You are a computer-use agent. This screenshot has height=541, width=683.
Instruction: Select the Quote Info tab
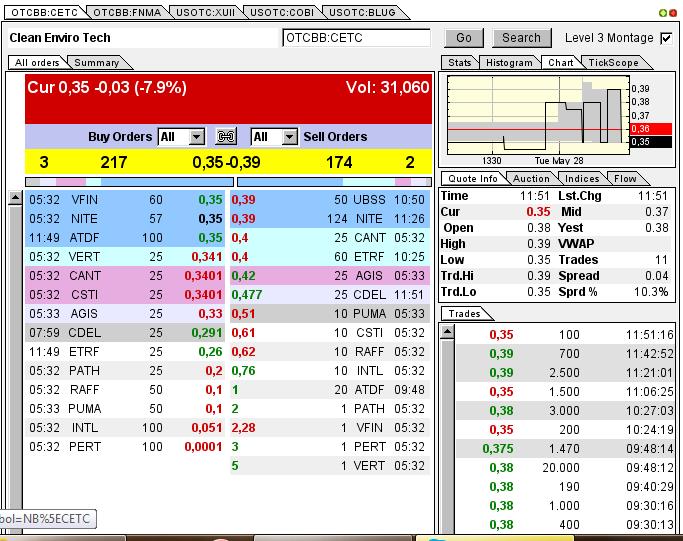473,179
